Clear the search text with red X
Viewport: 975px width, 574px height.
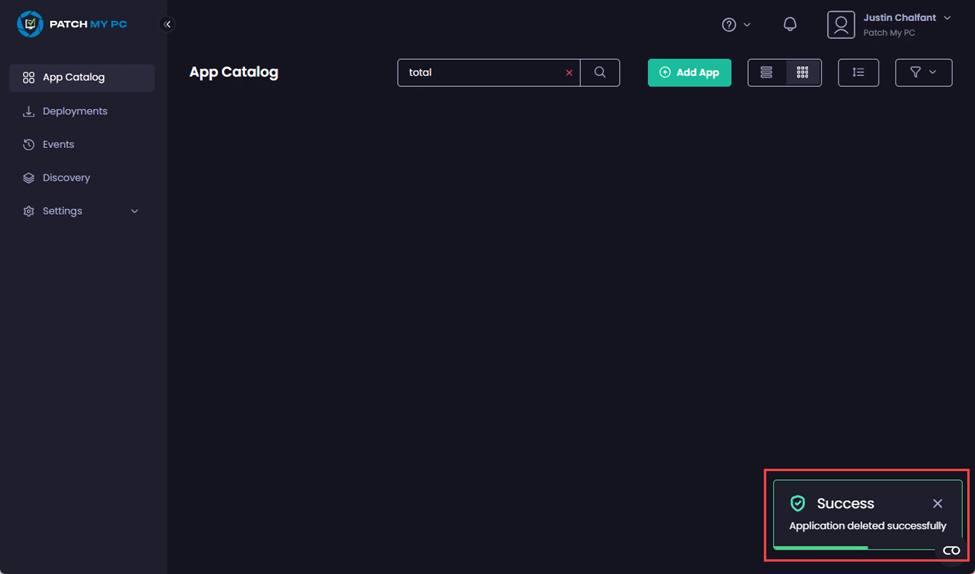[569, 73]
